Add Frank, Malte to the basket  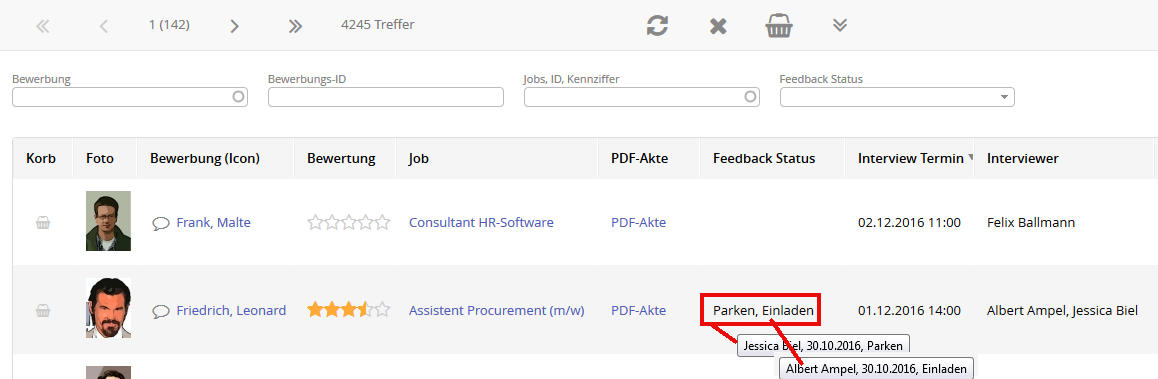click(43, 222)
